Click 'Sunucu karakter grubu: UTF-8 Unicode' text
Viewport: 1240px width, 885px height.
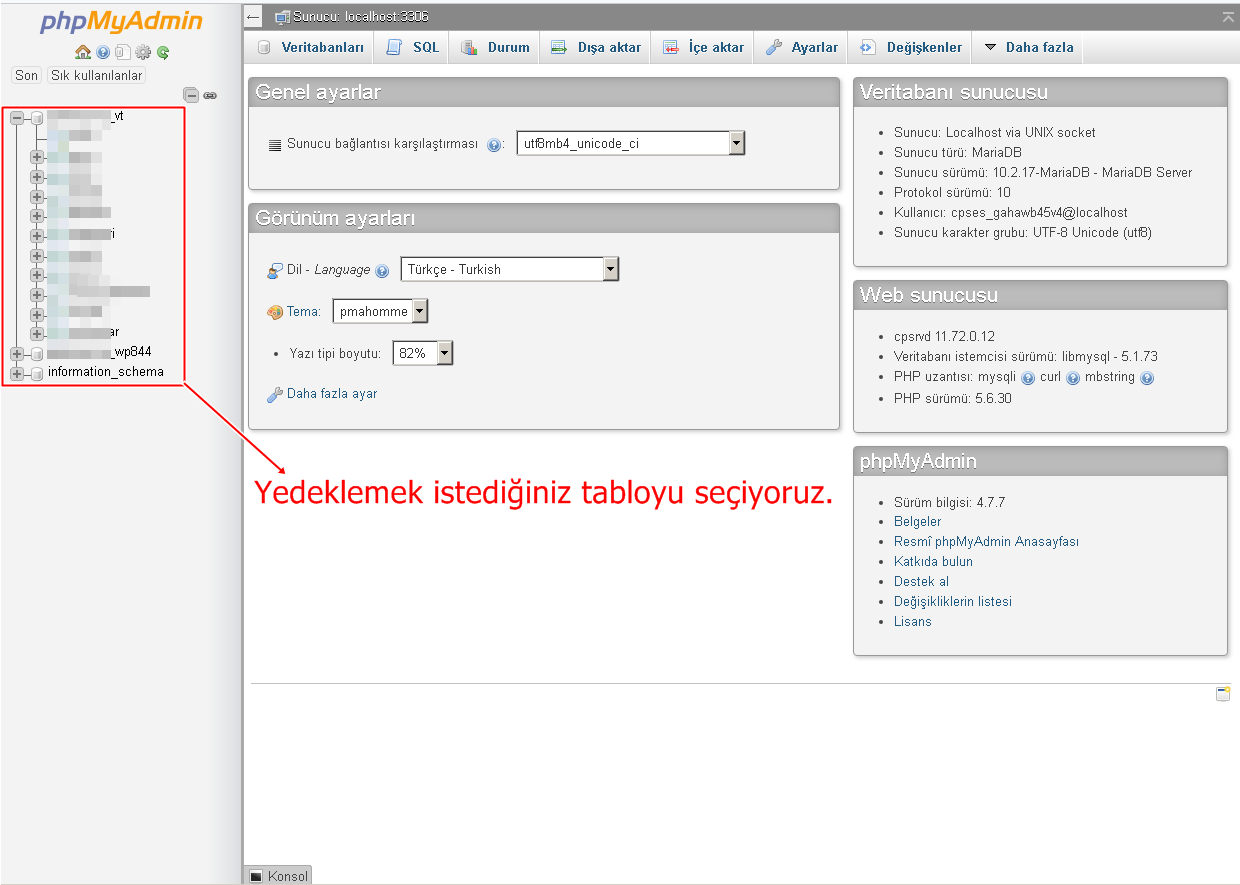[1023, 233]
